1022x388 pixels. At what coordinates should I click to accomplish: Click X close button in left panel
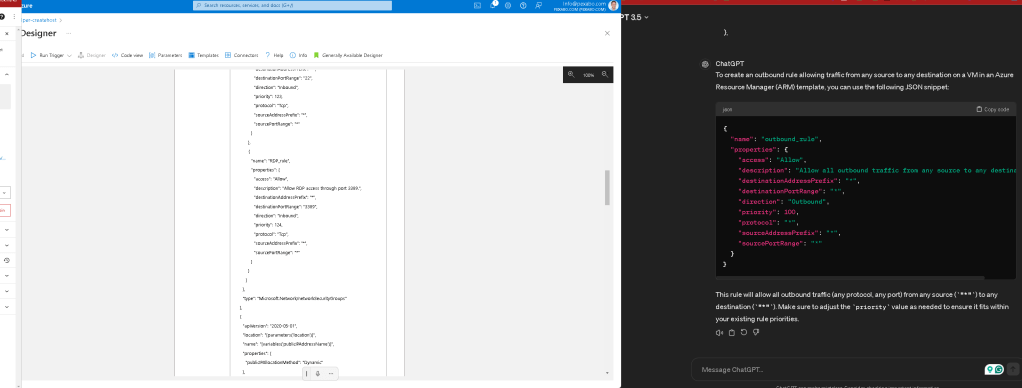click(x=7, y=33)
